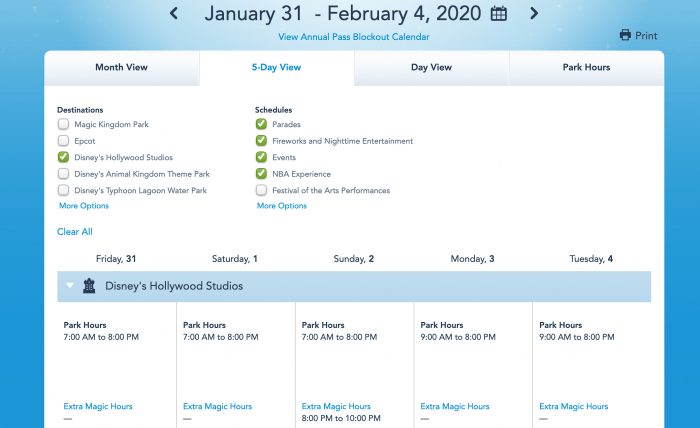Switch to the Month View tab
700x428 pixels.
click(x=121, y=68)
